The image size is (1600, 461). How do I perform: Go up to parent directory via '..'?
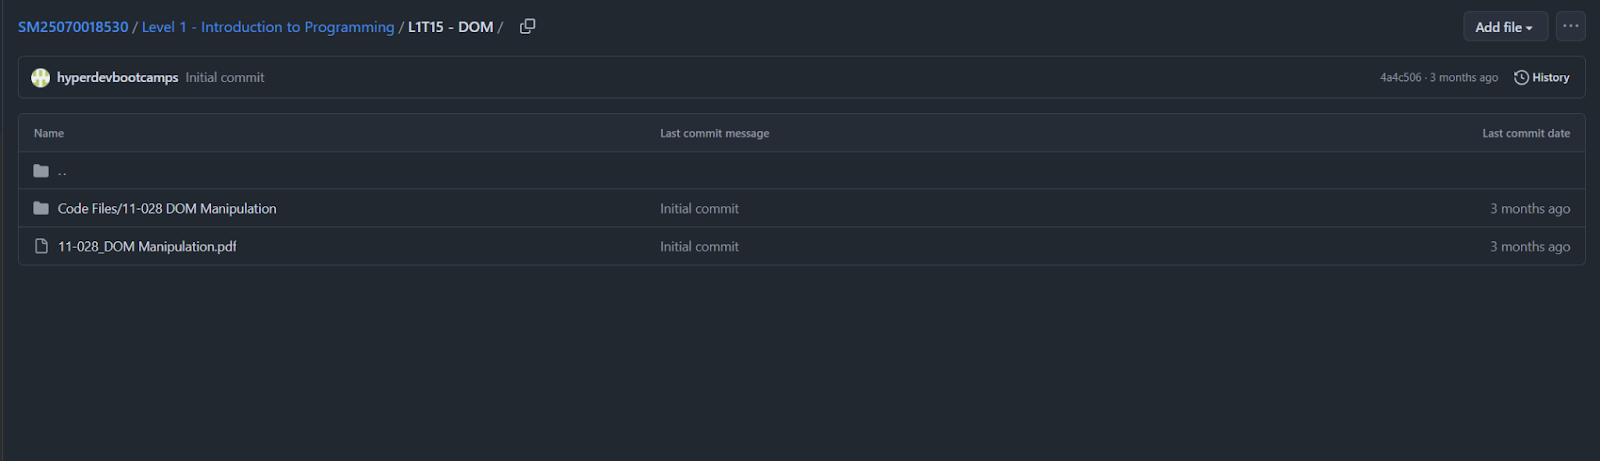pyautogui.click(x=62, y=171)
